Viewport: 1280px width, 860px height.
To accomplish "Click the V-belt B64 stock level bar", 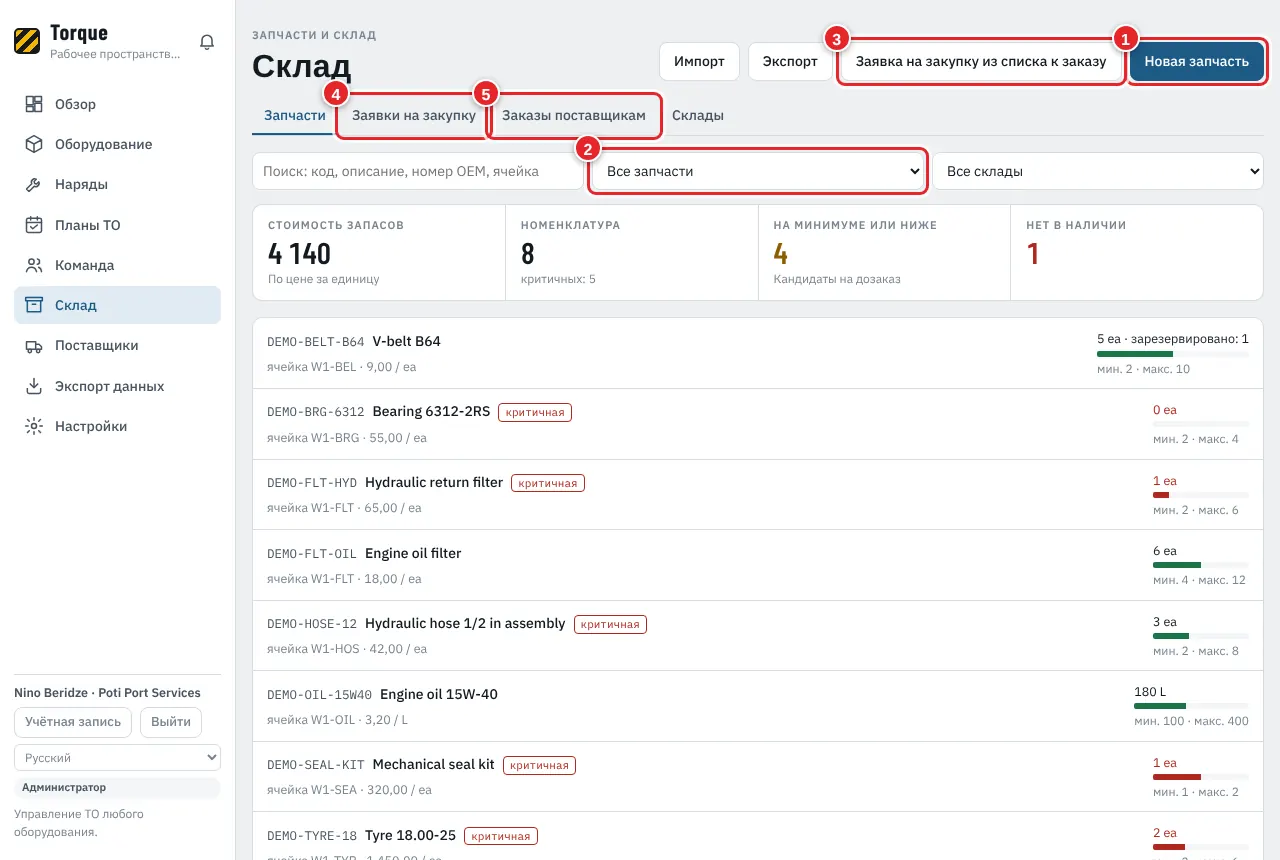I will coord(1173,354).
